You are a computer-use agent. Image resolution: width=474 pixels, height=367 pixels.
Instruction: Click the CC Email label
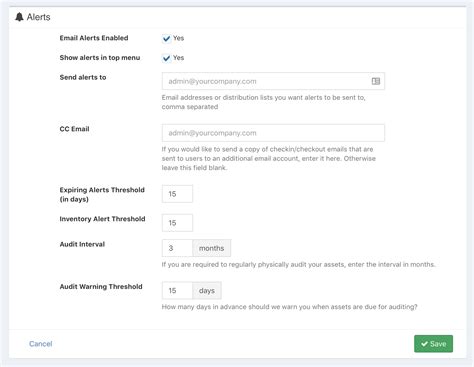coord(75,129)
